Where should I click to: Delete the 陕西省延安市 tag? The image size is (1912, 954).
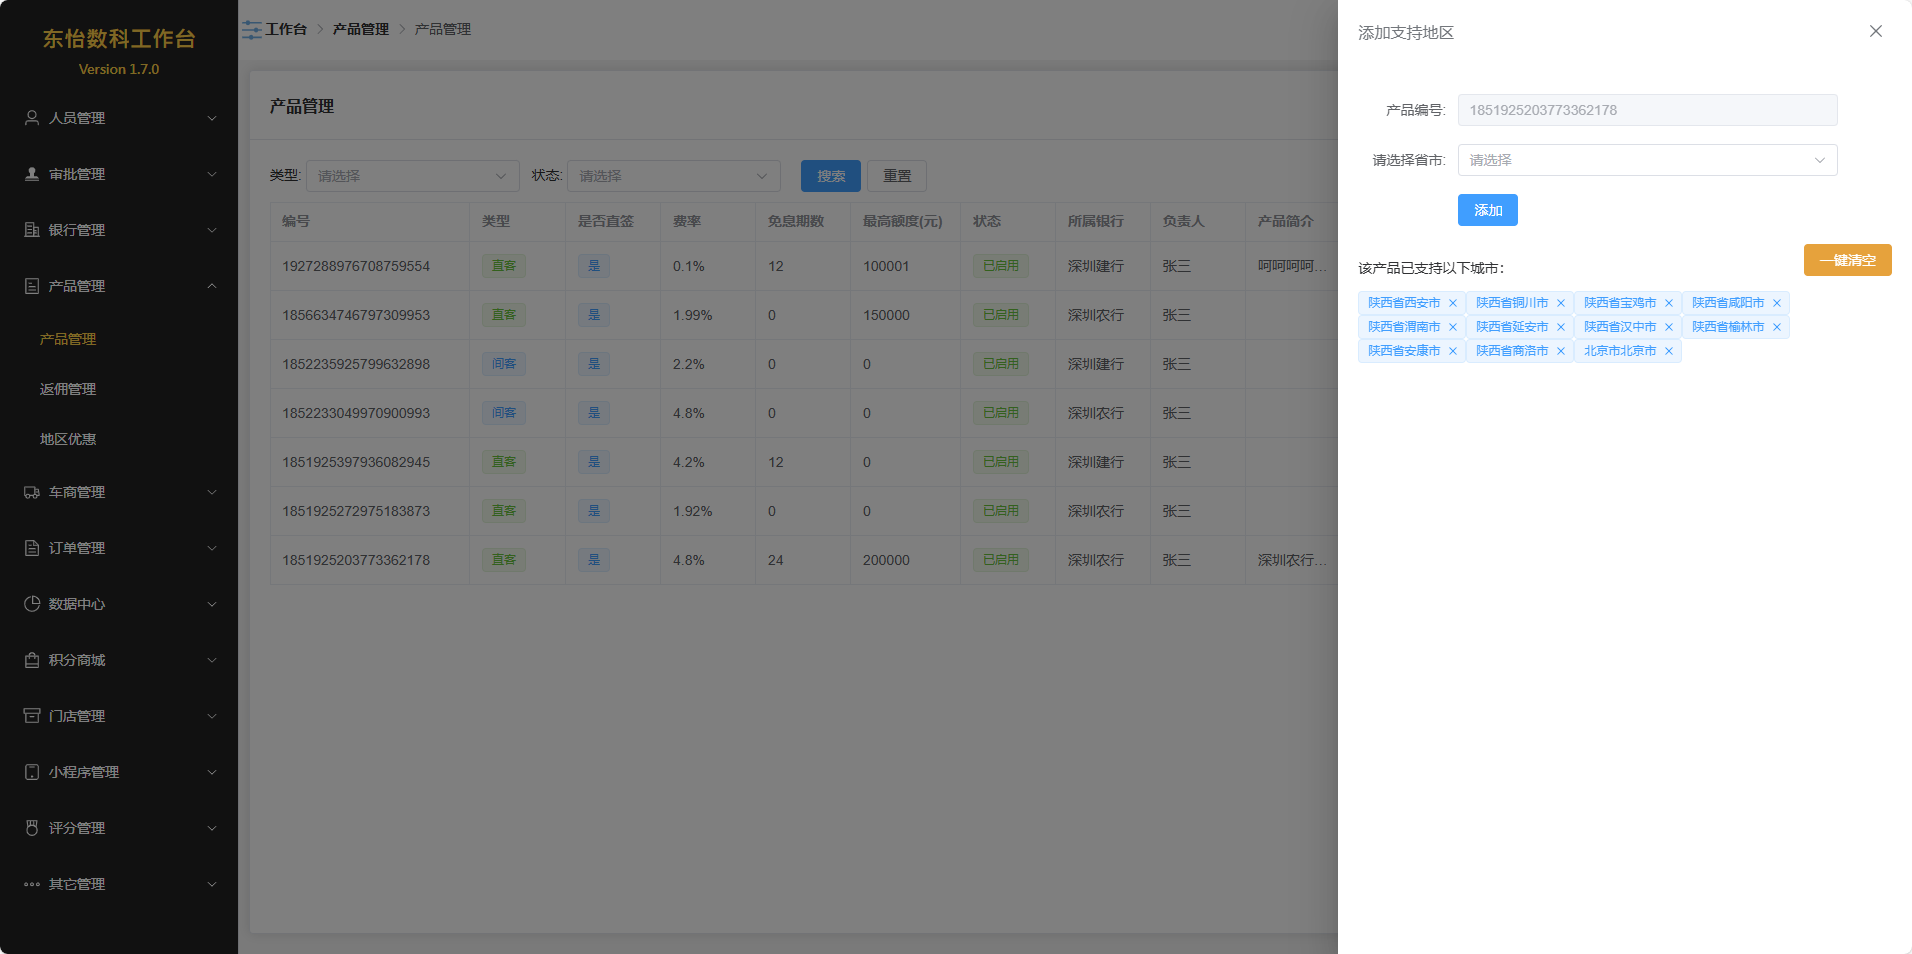[x=1560, y=327]
